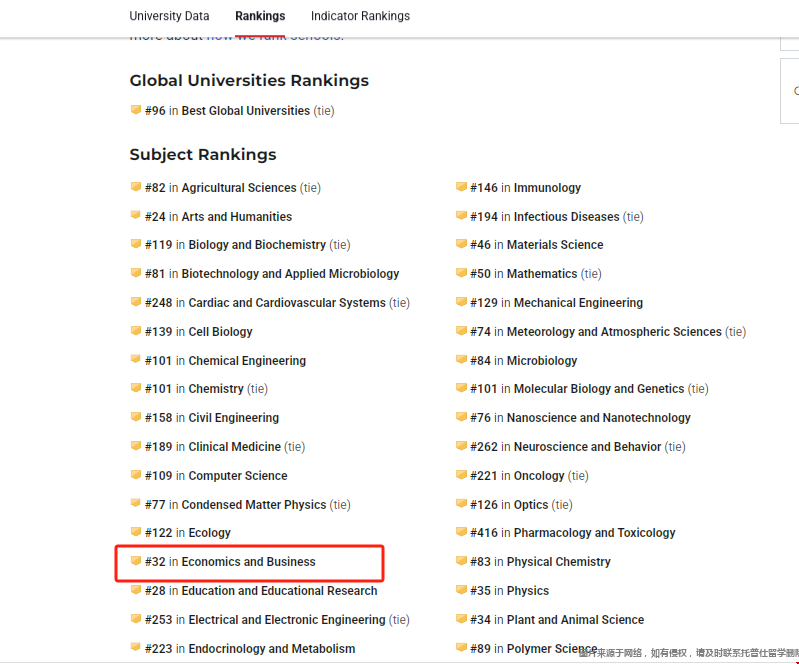Open Cardiac and Cardiovascular Systems ranking
This screenshot has width=799, height=664.
click(x=287, y=303)
